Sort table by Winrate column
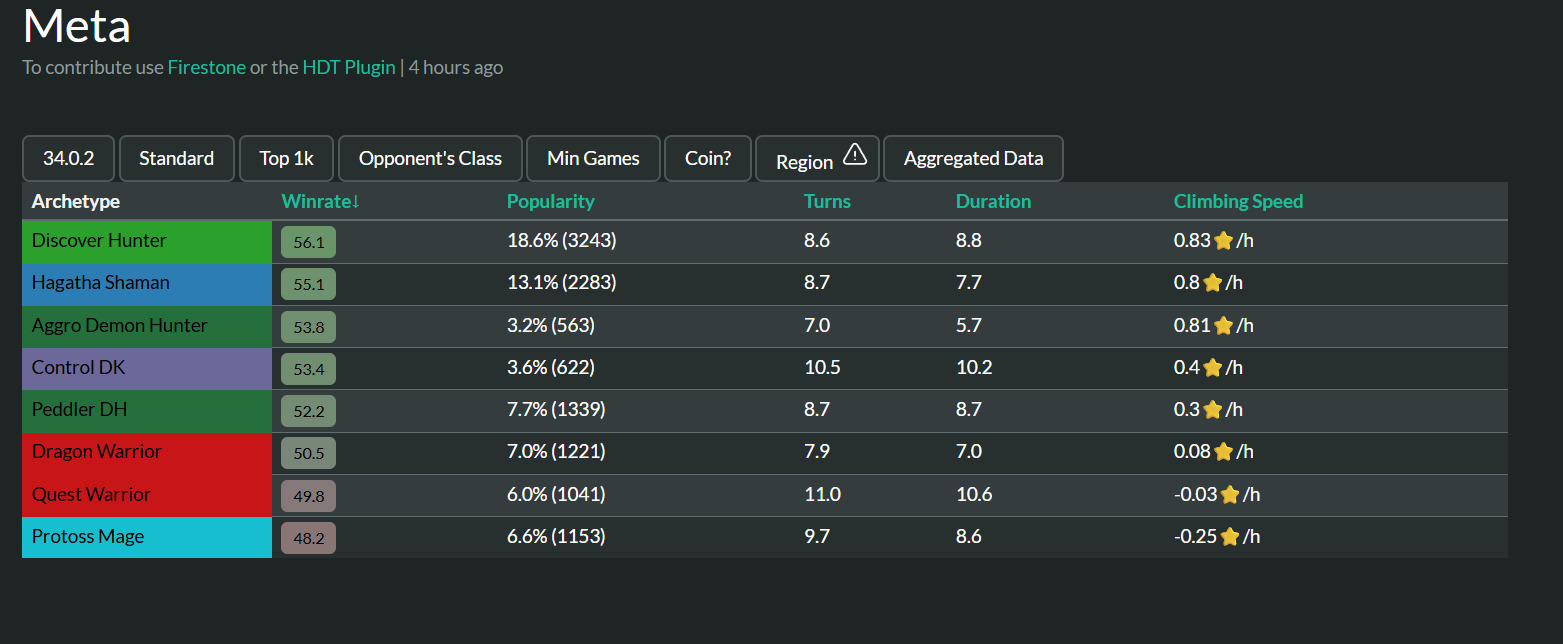Viewport: 1563px width, 644px height. coord(320,201)
